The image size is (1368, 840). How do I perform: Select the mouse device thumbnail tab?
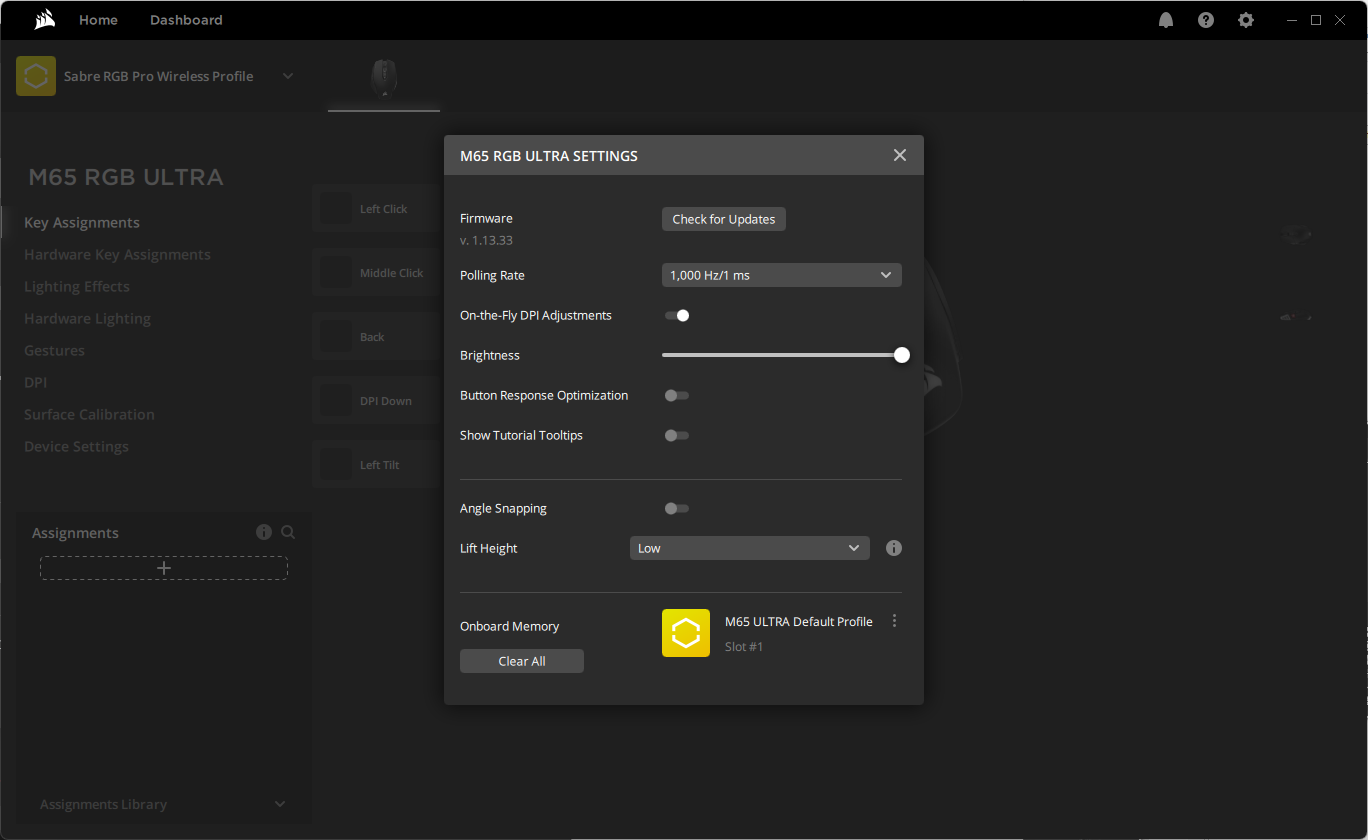[x=383, y=78]
